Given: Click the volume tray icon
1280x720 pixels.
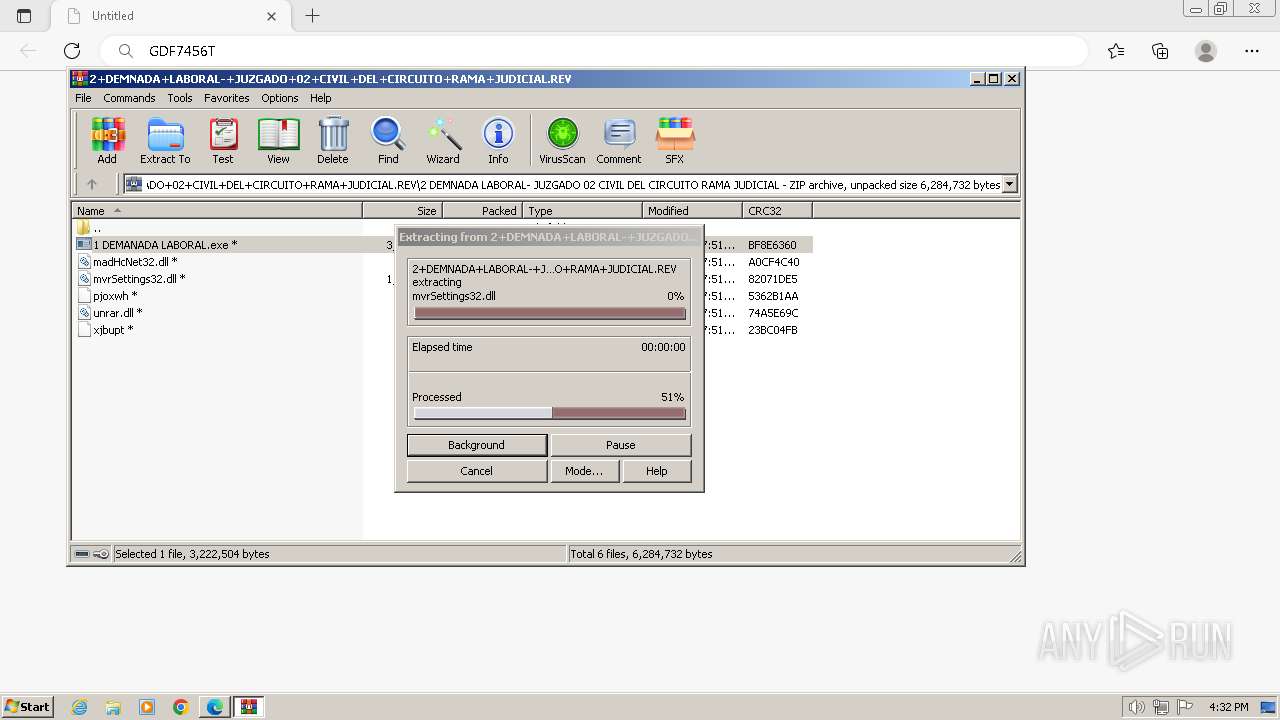Looking at the screenshot, I should [x=1136, y=707].
